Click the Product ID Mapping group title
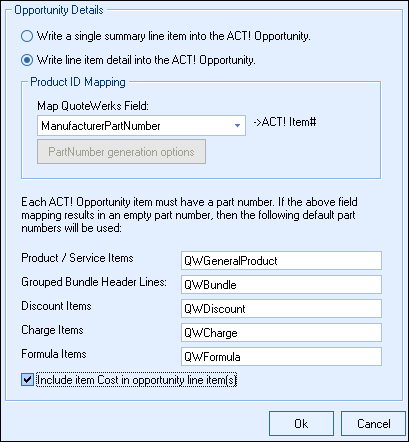This screenshot has width=409, height=442. click(x=78, y=82)
